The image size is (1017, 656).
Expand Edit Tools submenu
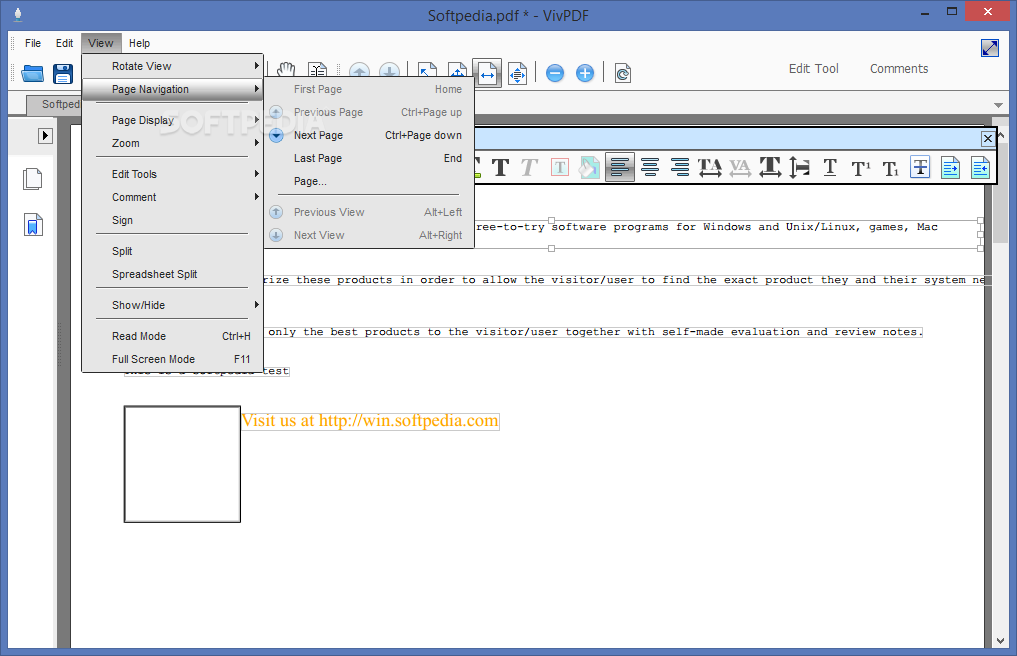pos(172,174)
